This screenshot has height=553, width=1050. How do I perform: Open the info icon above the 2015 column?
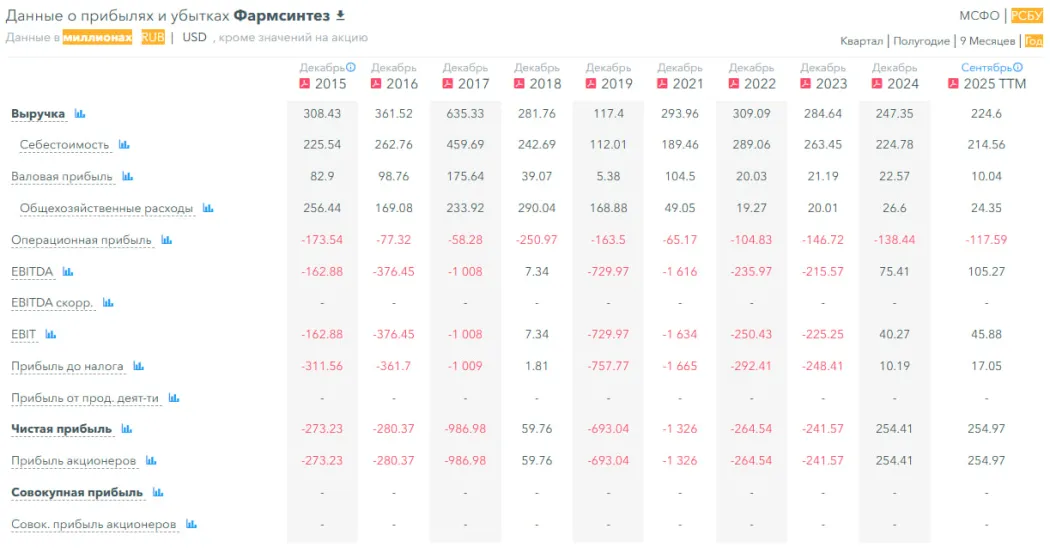coord(351,67)
